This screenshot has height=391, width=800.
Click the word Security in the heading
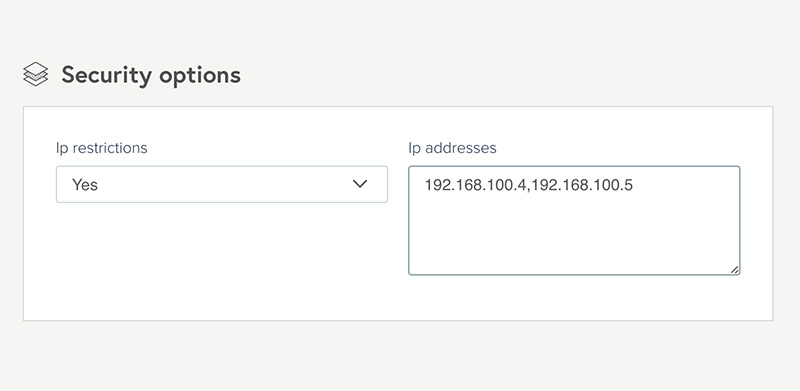coord(106,75)
